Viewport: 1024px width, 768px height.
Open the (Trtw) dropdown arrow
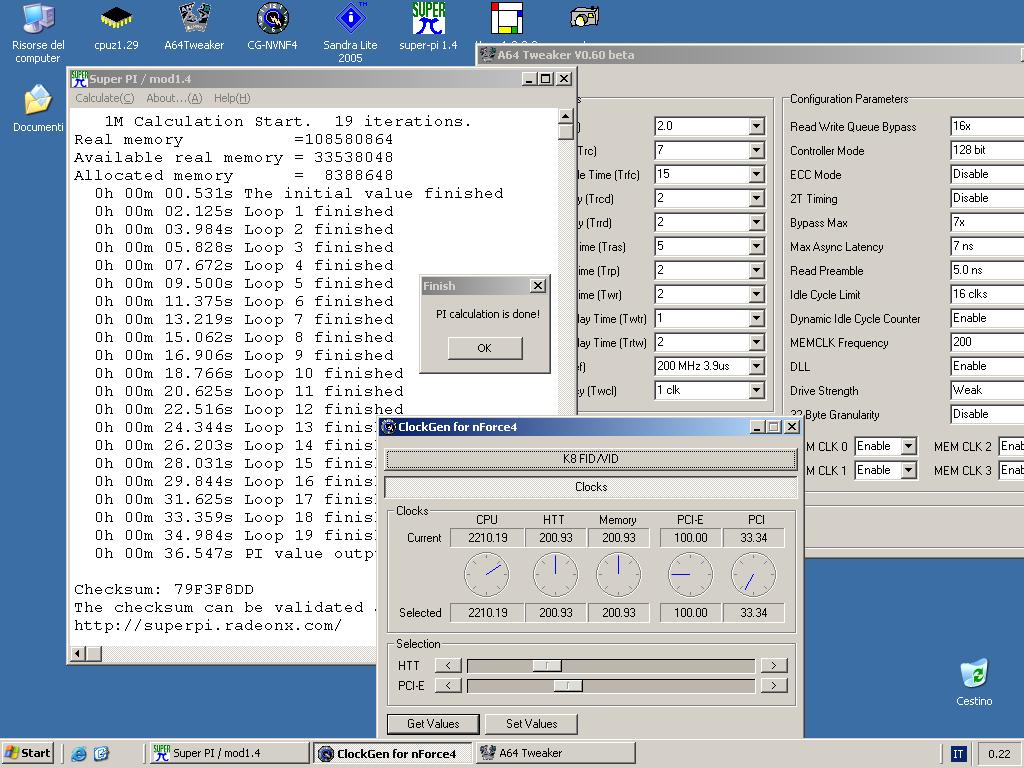(756, 342)
